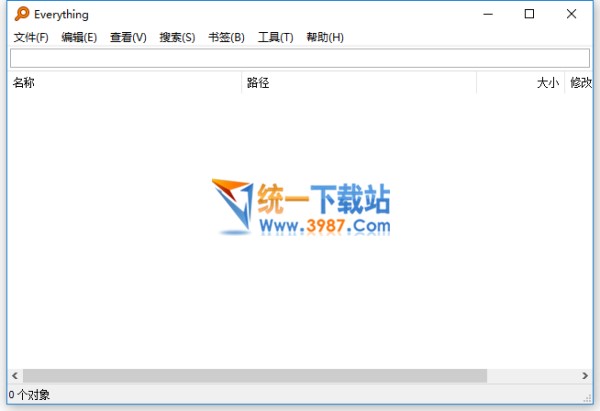Focus the search input box
This screenshot has height=411, width=600.
click(299, 58)
